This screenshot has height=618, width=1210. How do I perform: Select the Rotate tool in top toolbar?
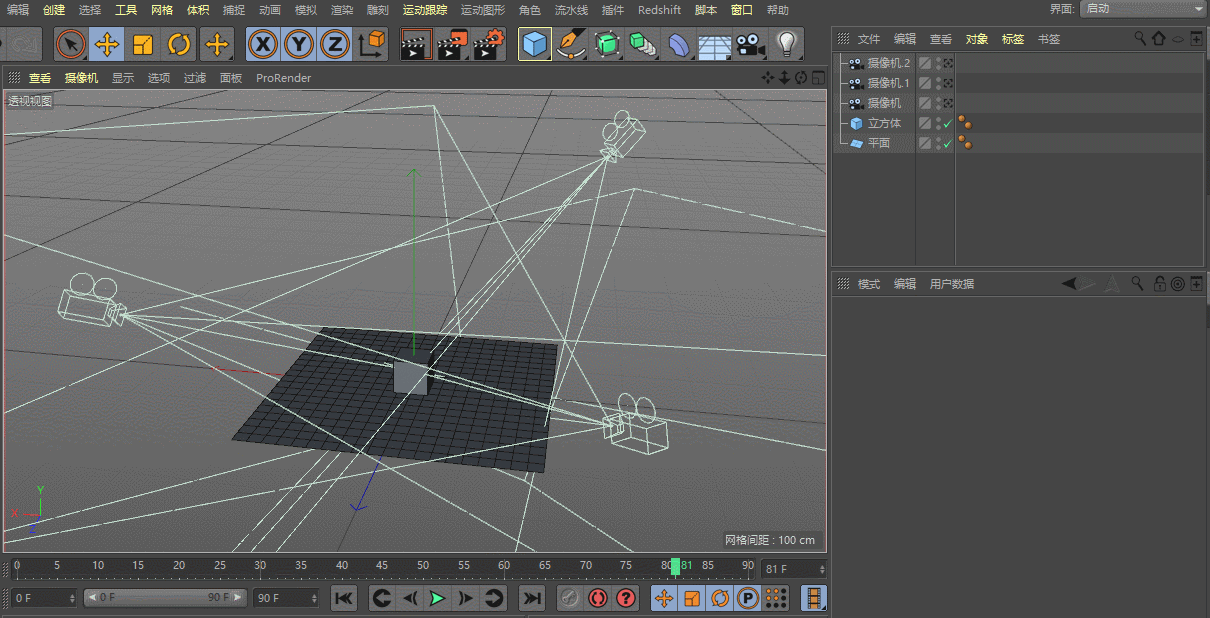[x=179, y=44]
